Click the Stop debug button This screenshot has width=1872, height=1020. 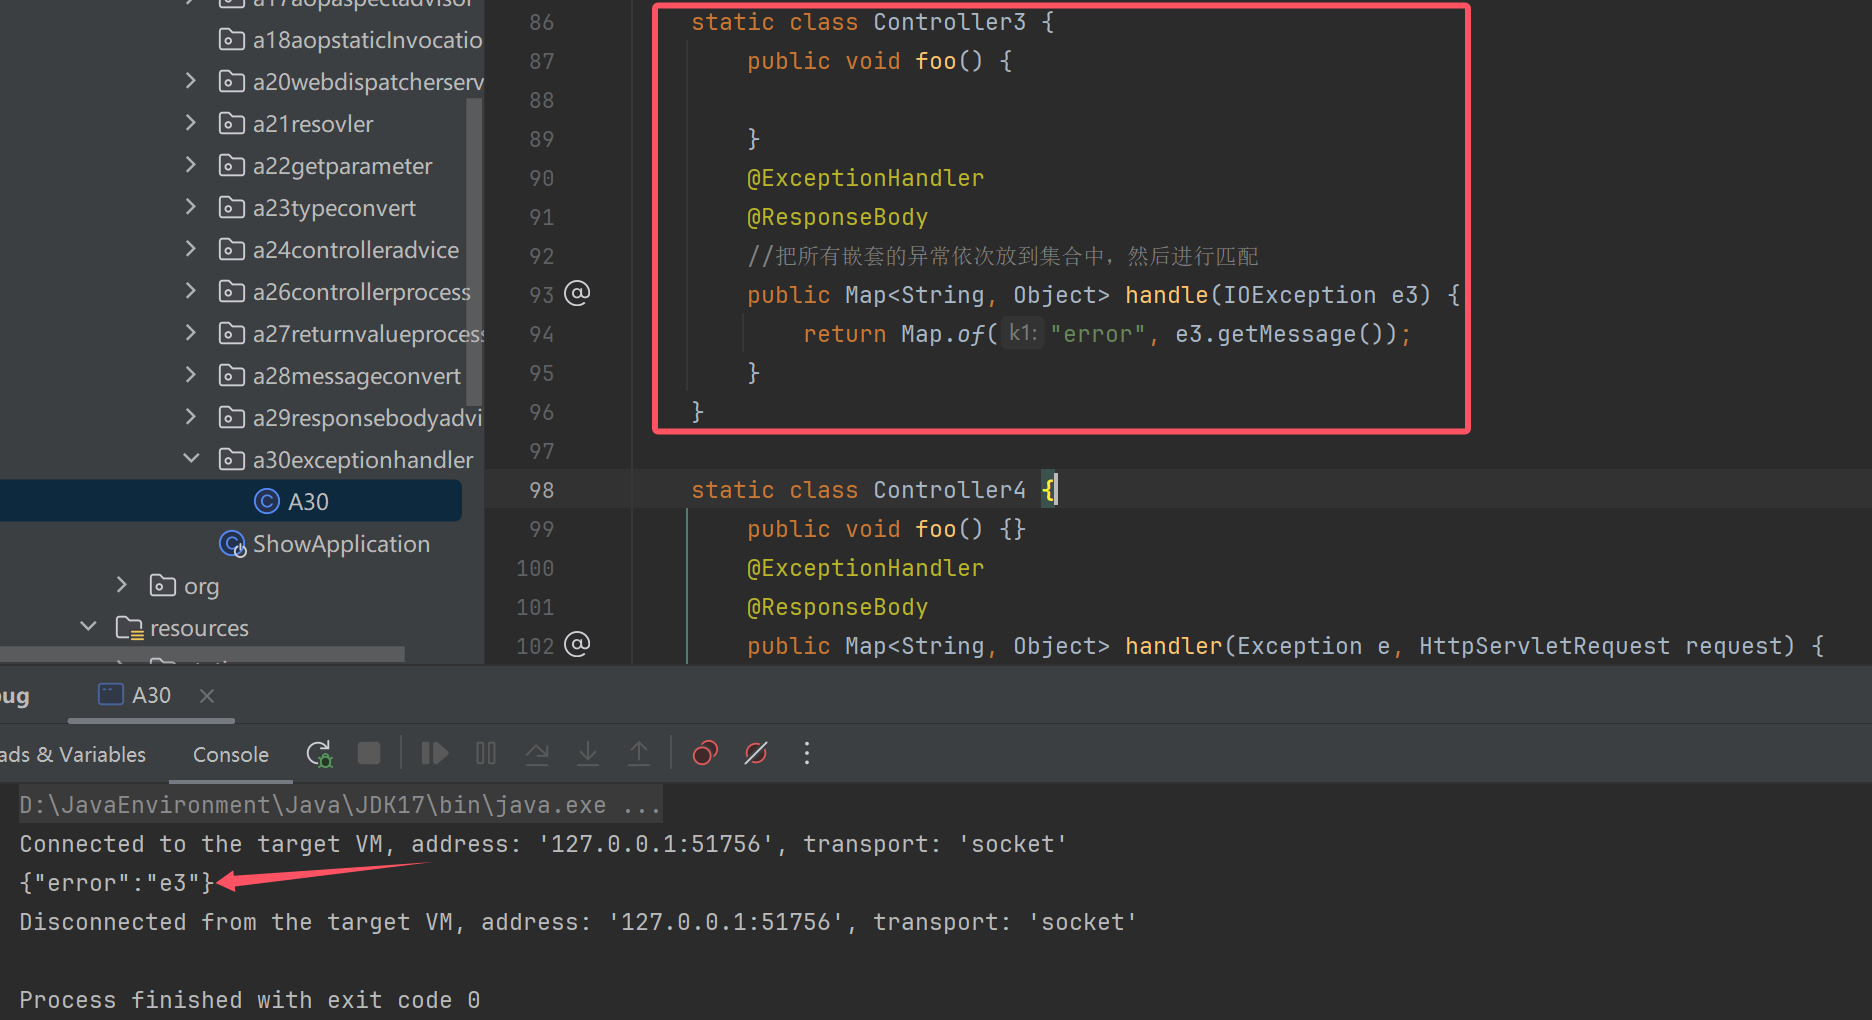[x=369, y=753]
